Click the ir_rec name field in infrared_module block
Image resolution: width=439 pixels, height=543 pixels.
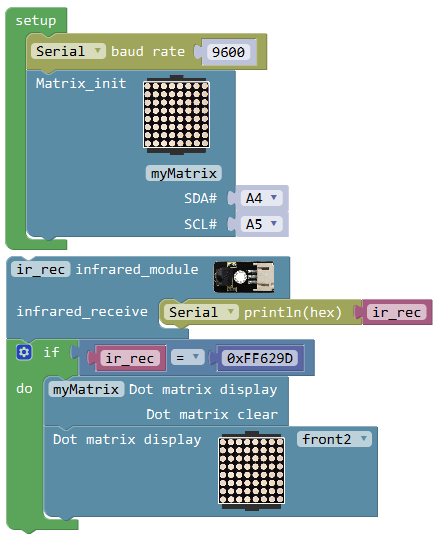pyautogui.click(x=41, y=269)
